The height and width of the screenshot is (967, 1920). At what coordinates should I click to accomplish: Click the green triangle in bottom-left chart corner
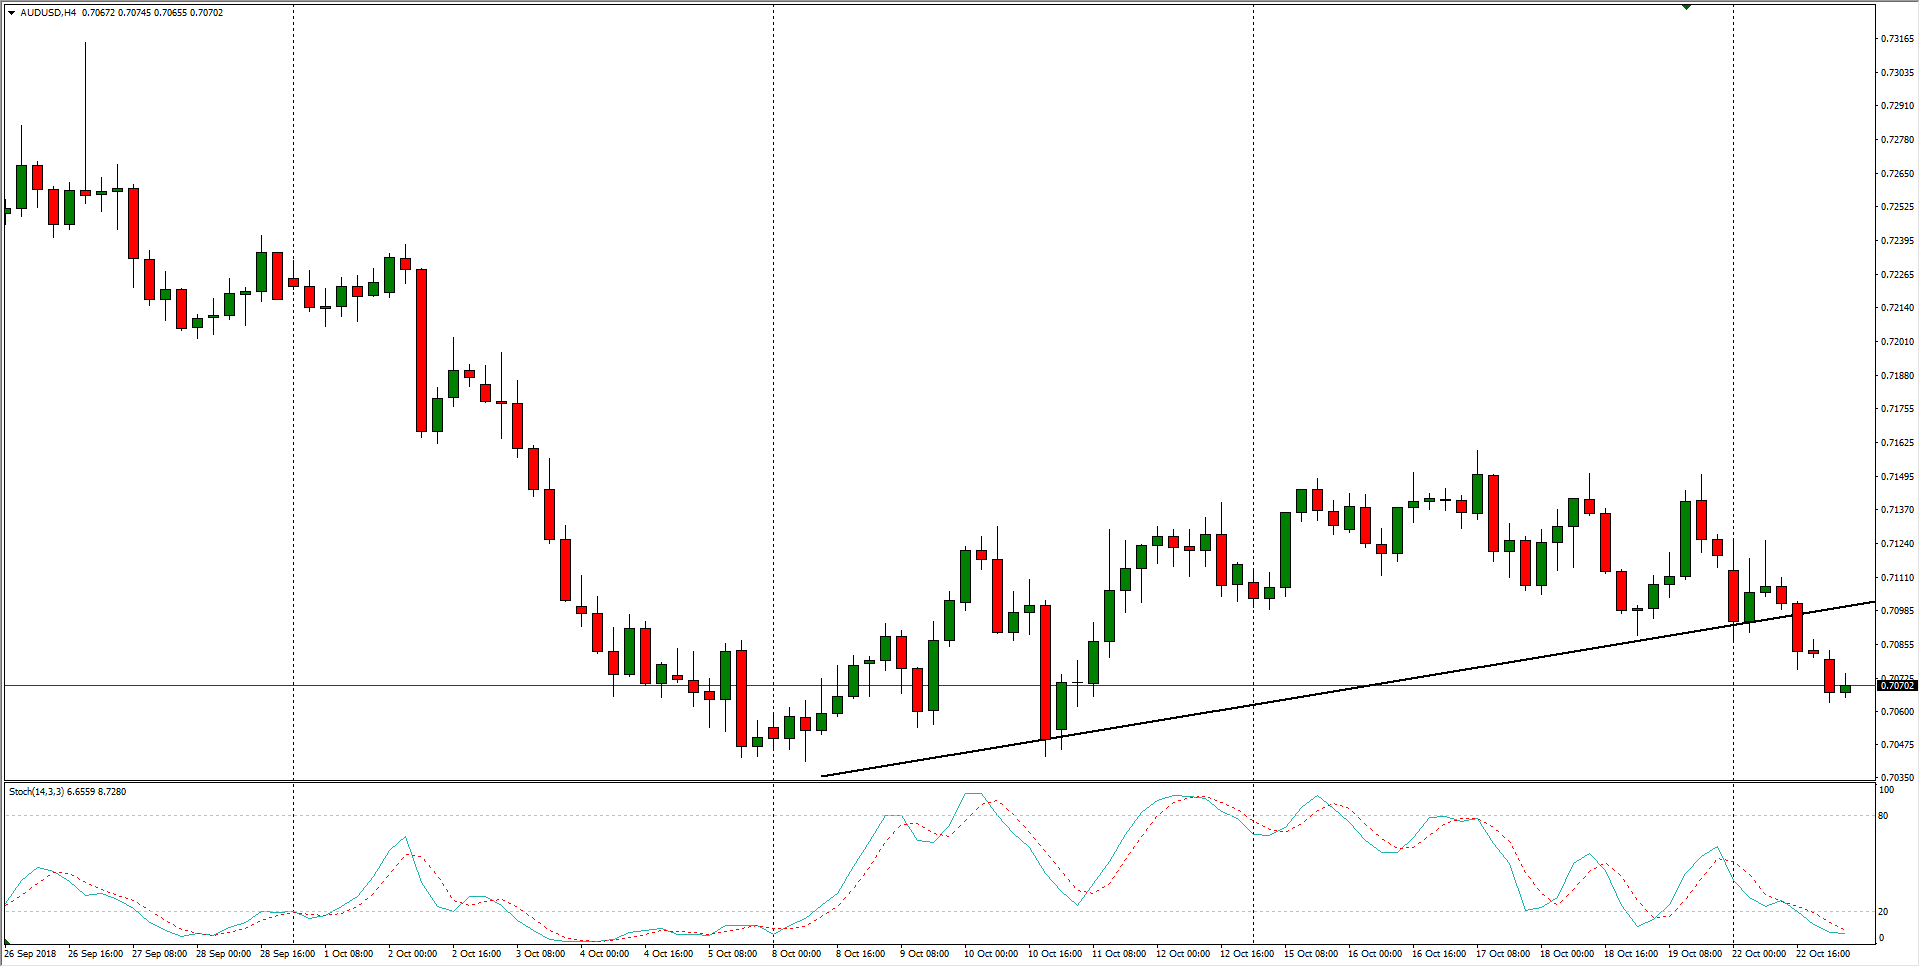(8, 942)
